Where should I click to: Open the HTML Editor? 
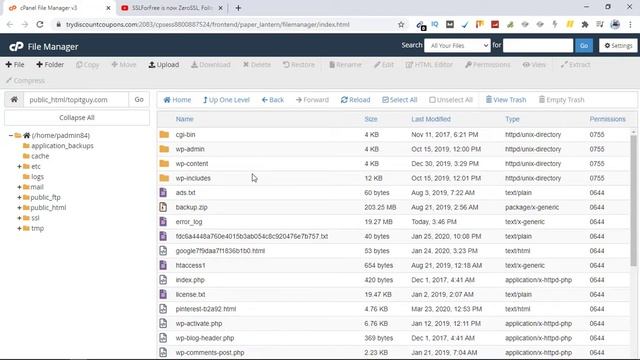tap(429, 64)
